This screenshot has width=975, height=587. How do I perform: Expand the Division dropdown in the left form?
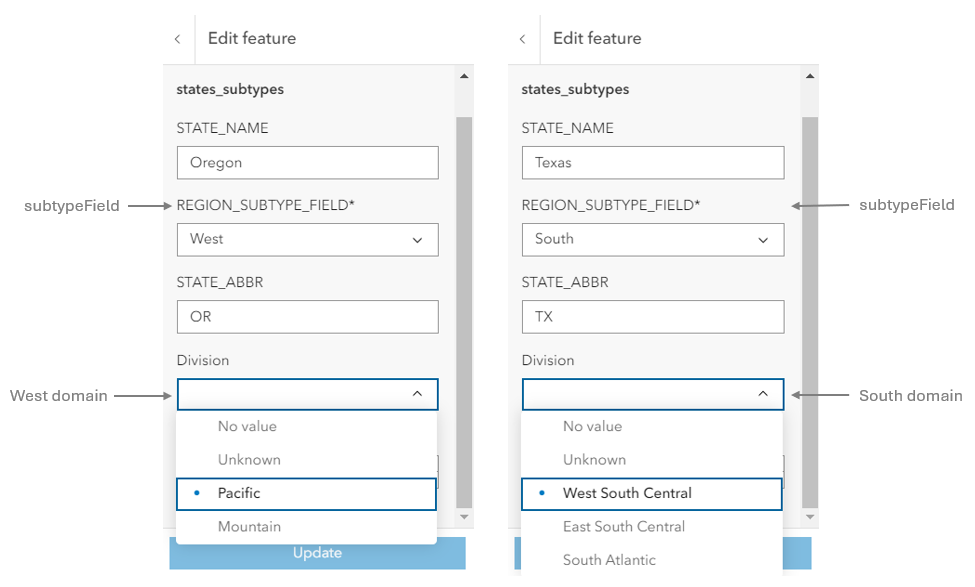point(307,394)
